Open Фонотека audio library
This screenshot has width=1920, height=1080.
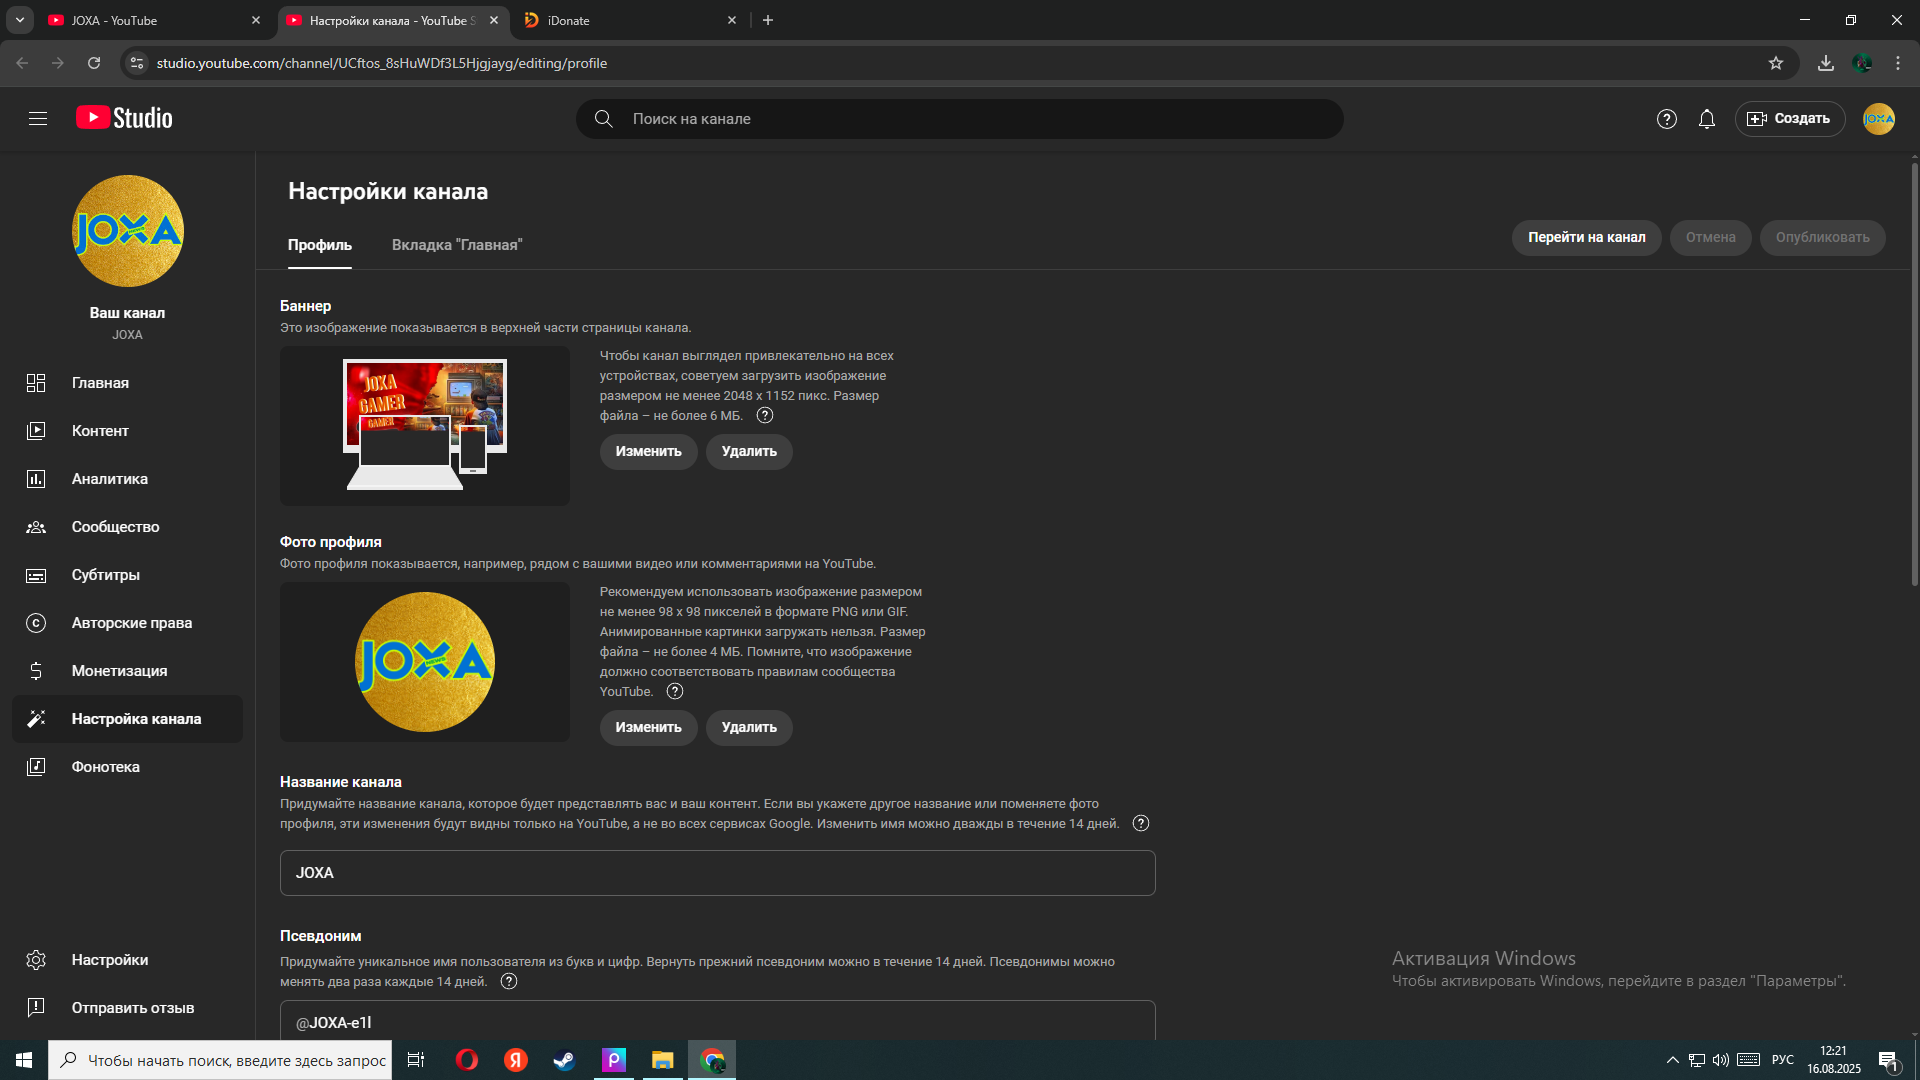pyautogui.click(x=105, y=767)
